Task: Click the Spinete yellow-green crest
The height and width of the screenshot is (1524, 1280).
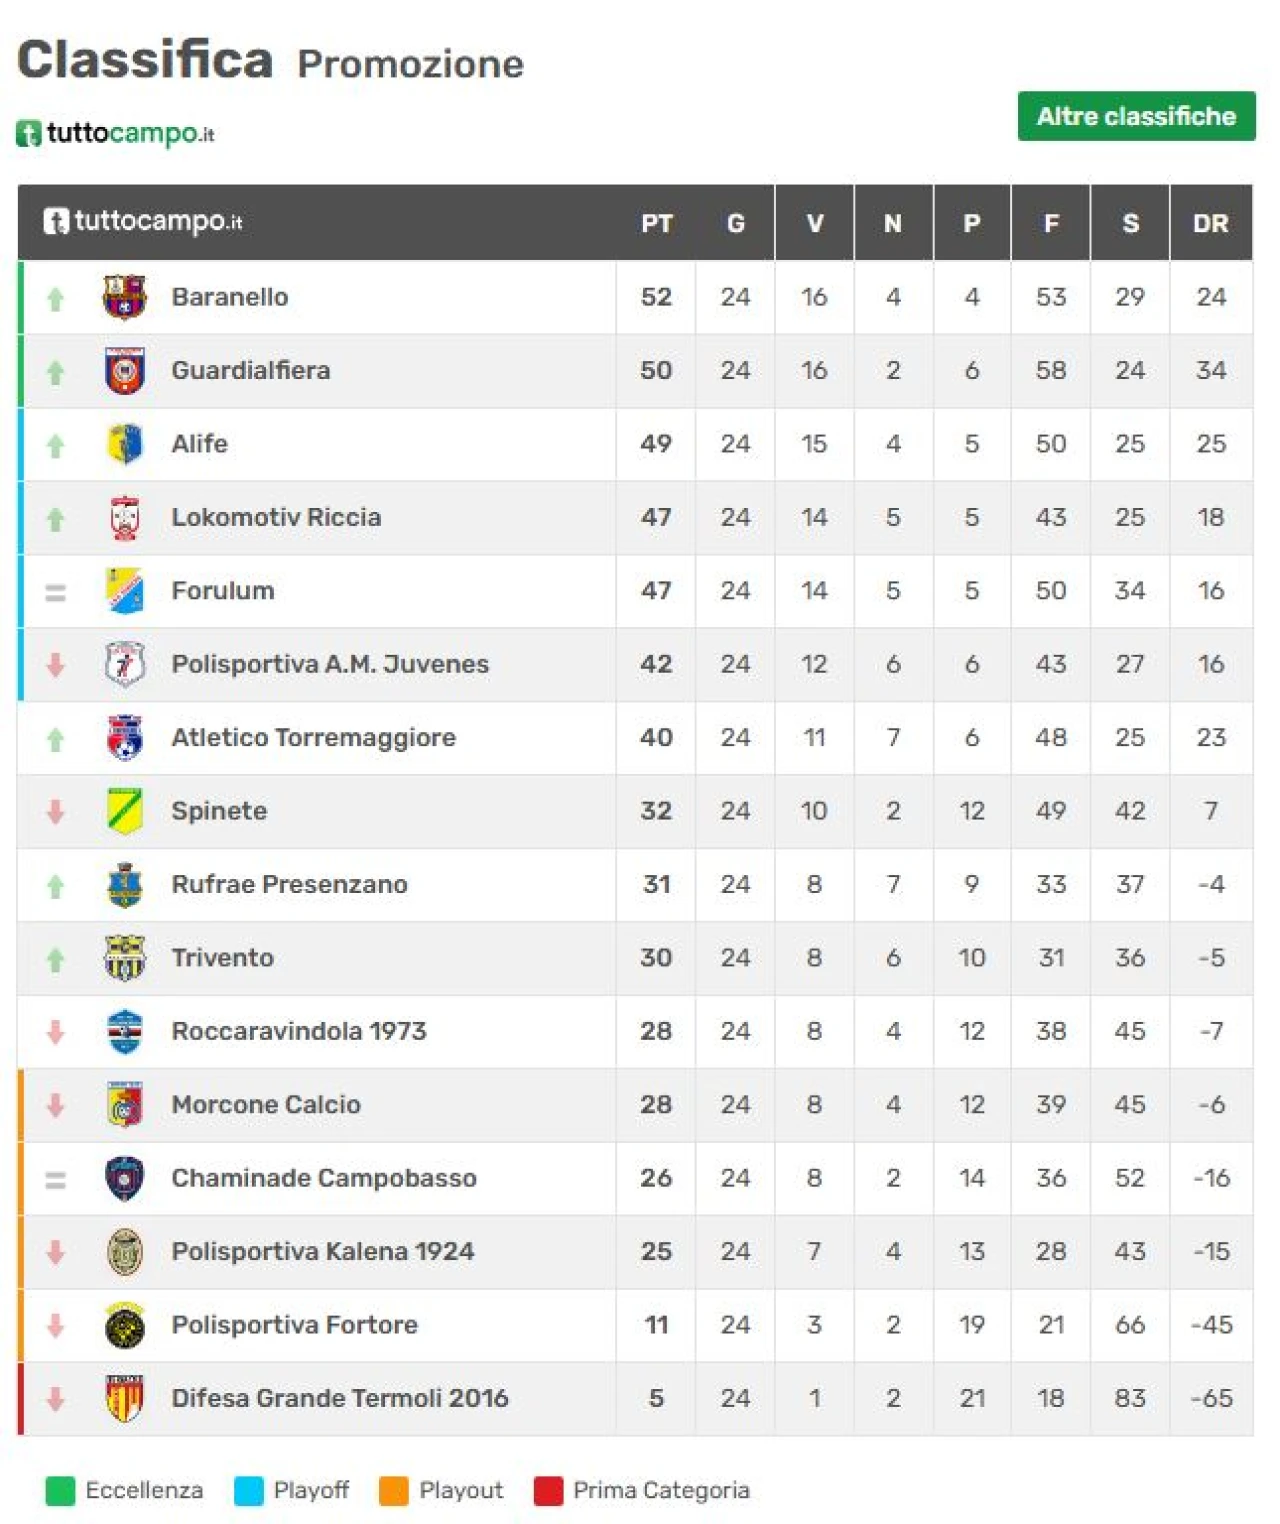Action: coord(125,811)
